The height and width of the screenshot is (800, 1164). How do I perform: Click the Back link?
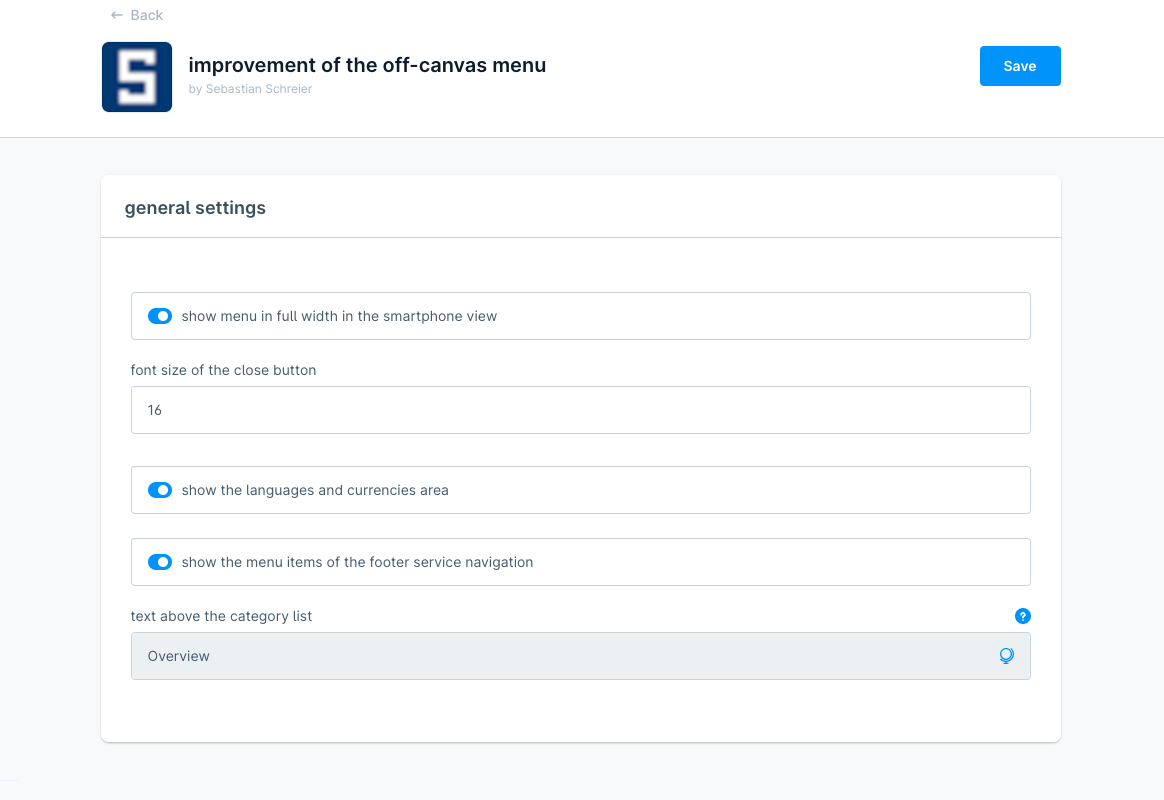point(146,15)
